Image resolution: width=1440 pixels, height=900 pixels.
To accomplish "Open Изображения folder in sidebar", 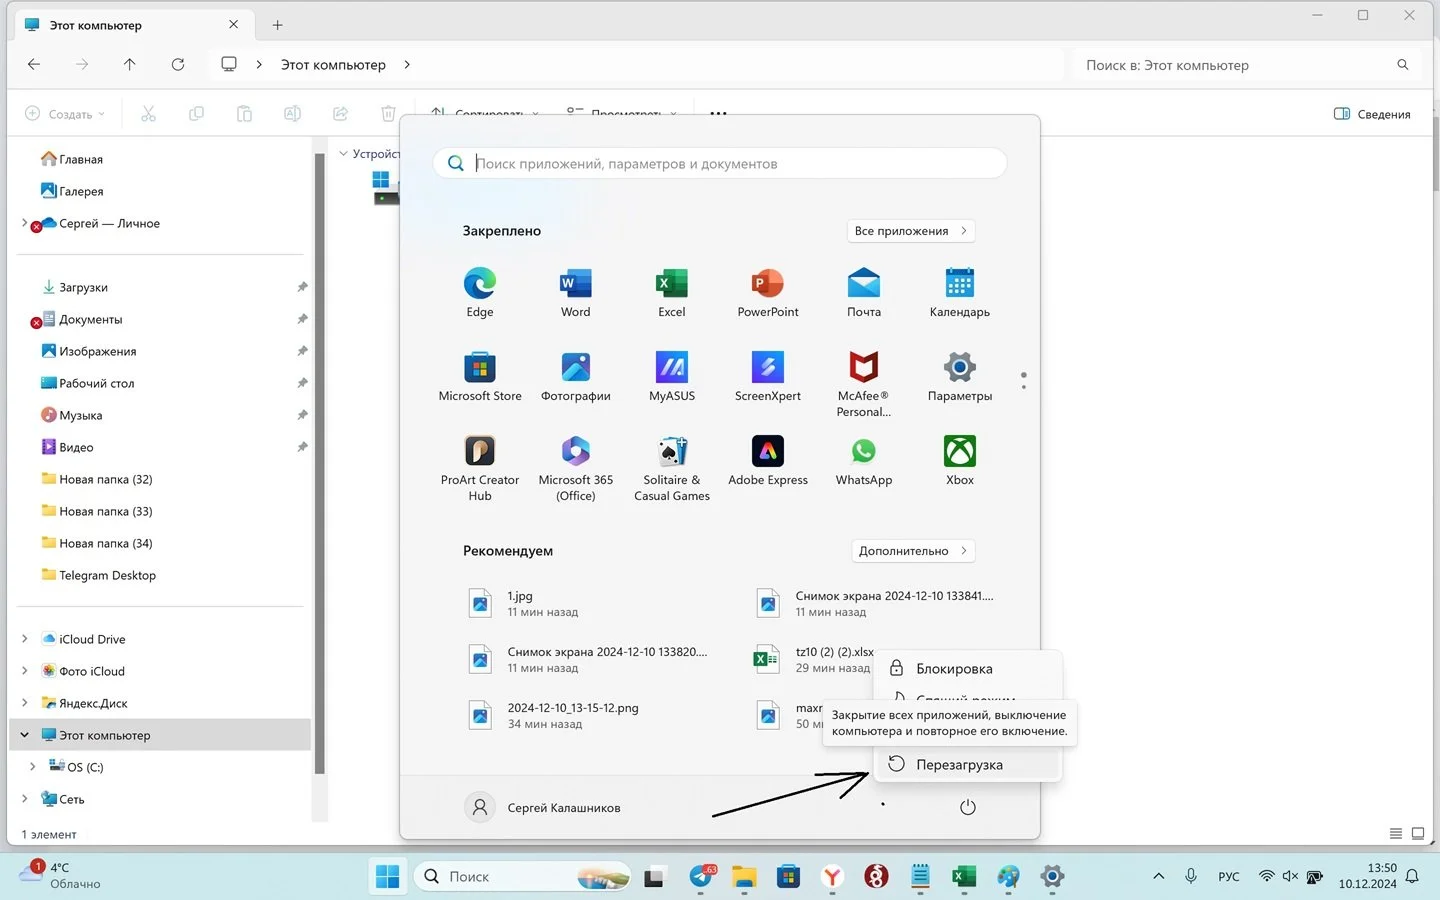I will [97, 351].
